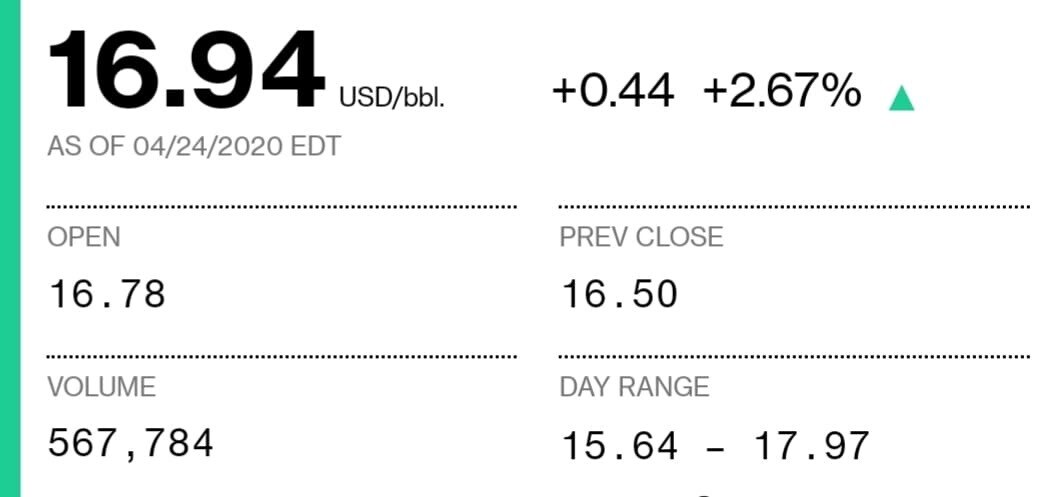Click the +0.44 price change value
Screen dimensions: 1051x497
[x=612, y=92]
